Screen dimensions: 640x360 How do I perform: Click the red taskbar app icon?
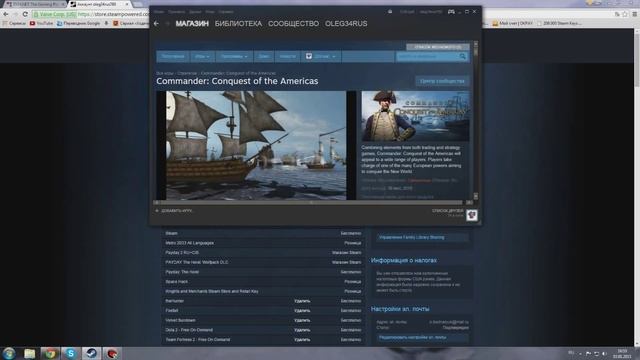point(112,353)
